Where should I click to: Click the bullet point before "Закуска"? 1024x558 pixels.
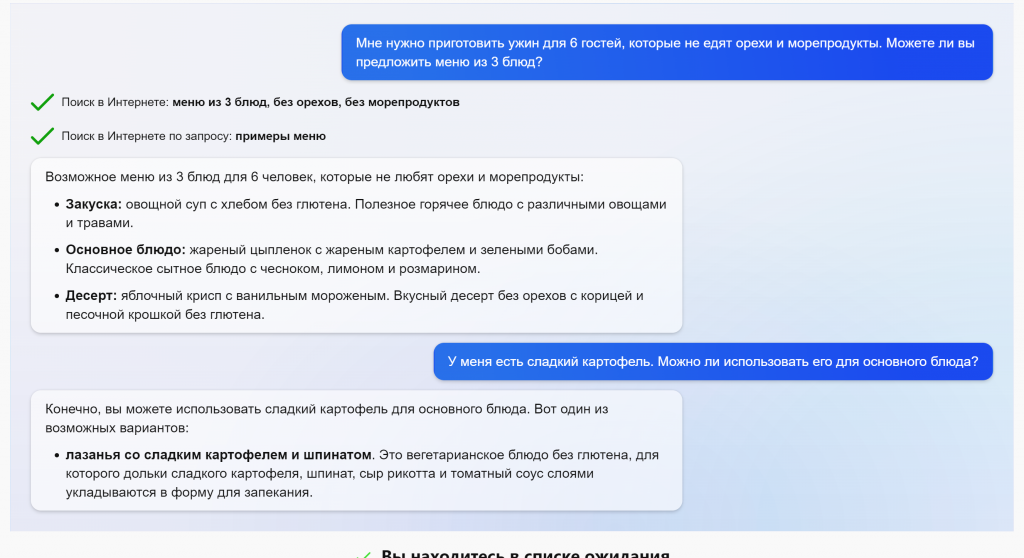pos(56,205)
